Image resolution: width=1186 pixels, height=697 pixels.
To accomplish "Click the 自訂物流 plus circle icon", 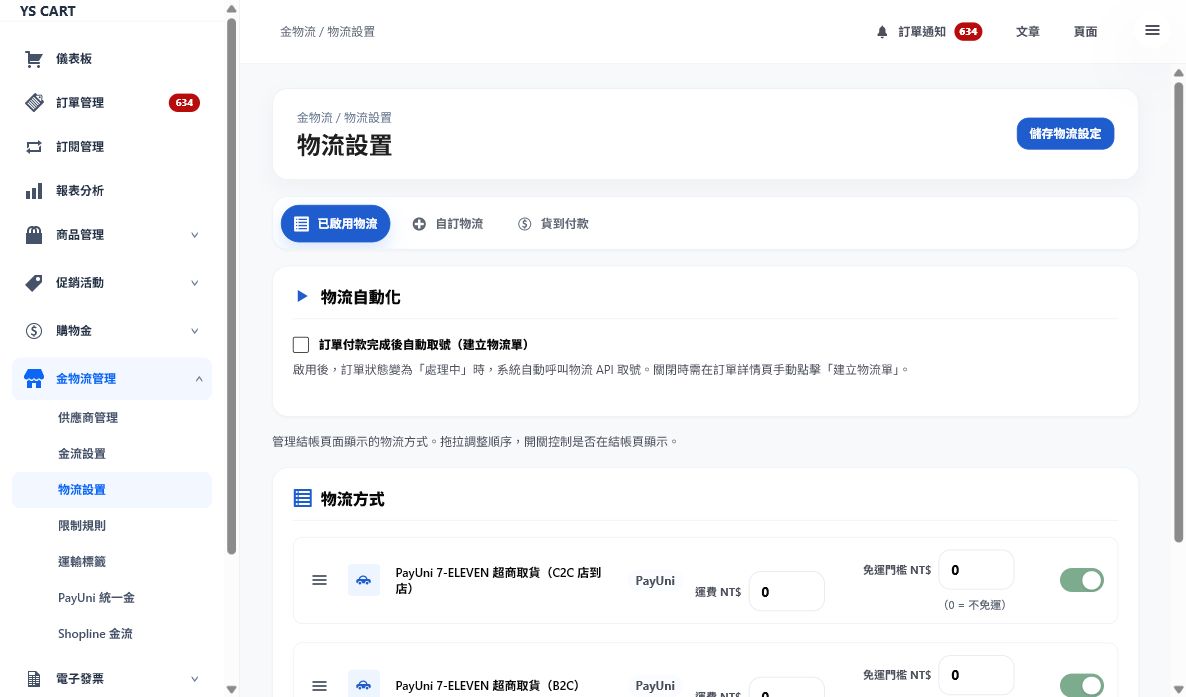I will (x=419, y=224).
